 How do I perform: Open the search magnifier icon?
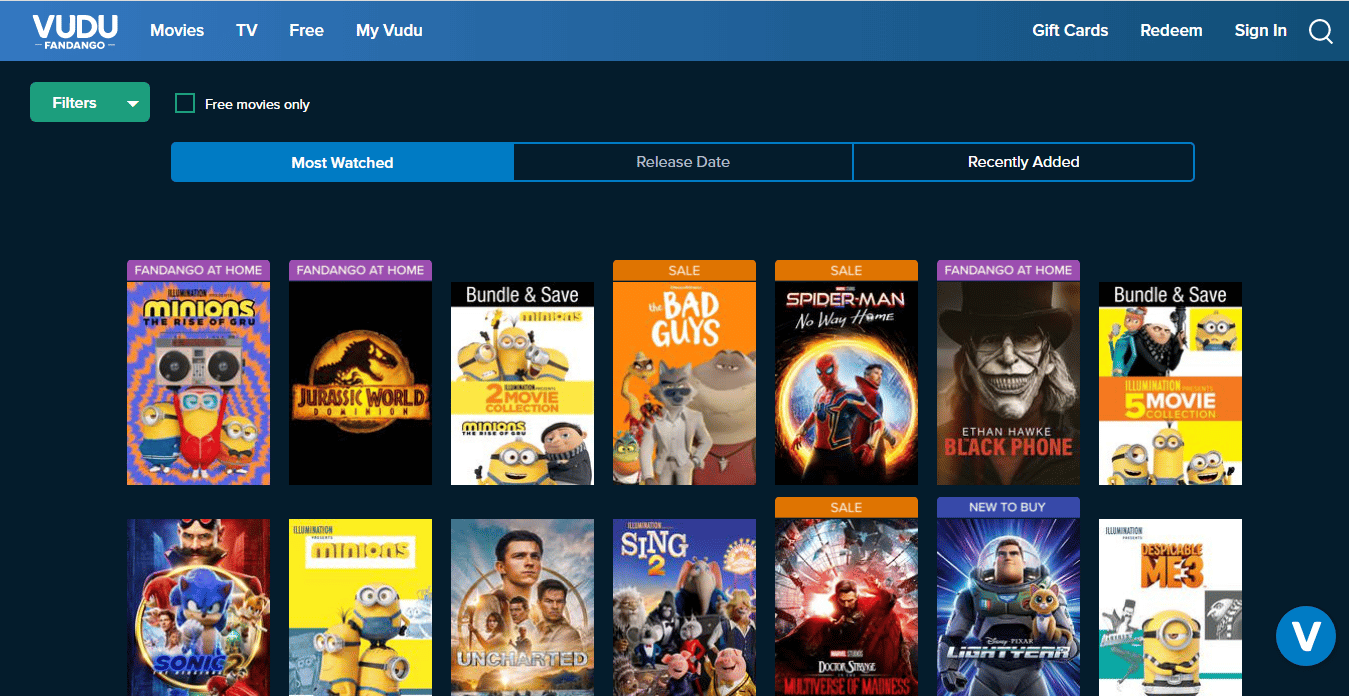[x=1320, y=31]
